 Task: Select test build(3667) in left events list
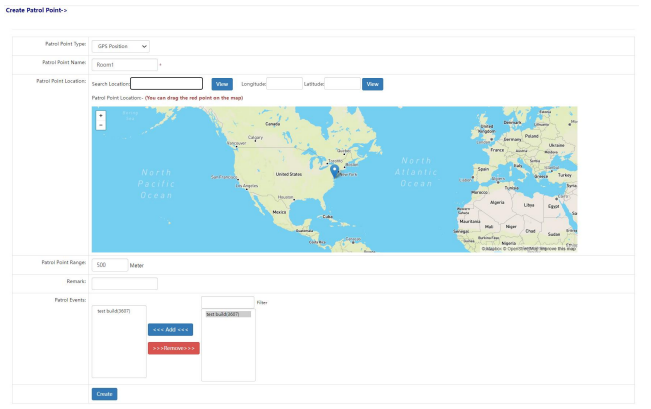[114, 311]
